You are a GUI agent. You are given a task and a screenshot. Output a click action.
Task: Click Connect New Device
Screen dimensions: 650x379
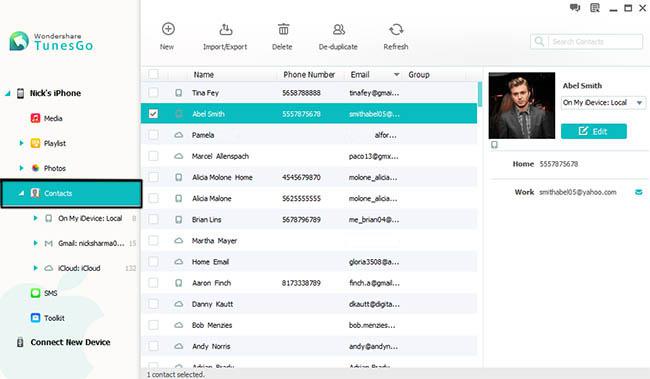(70, 342)
